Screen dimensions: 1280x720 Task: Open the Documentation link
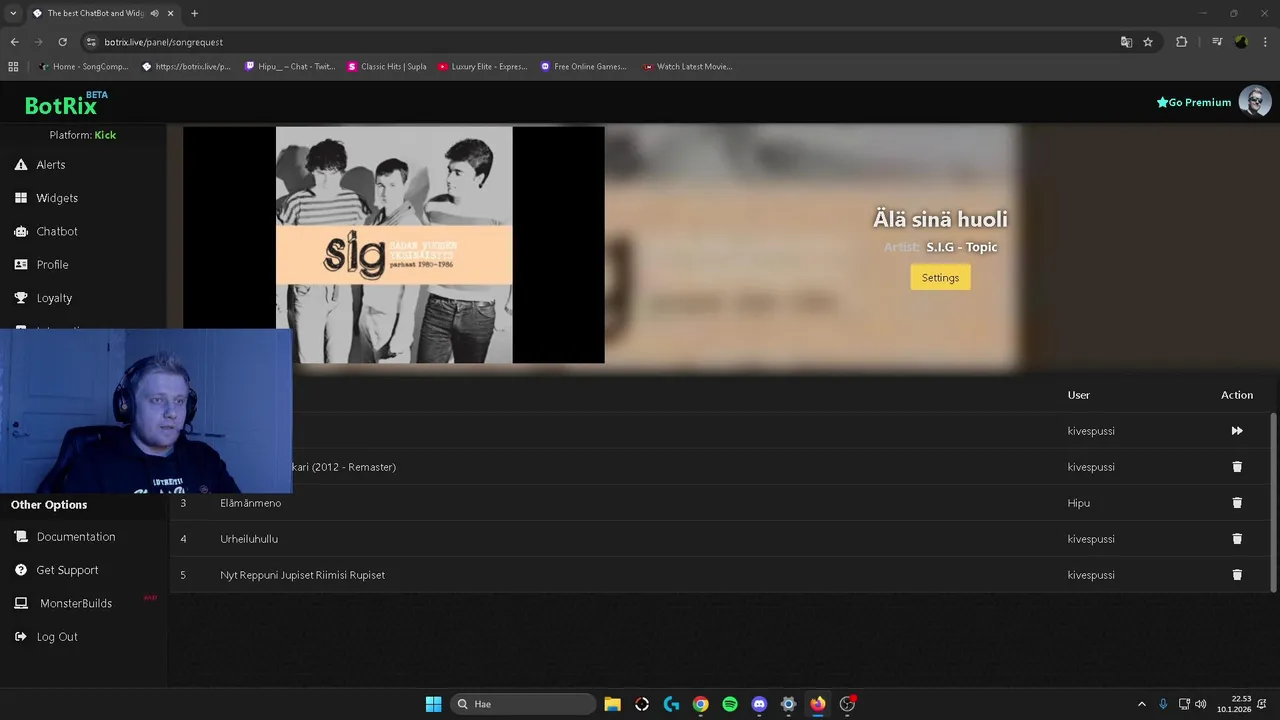click(x=76, y=537)
